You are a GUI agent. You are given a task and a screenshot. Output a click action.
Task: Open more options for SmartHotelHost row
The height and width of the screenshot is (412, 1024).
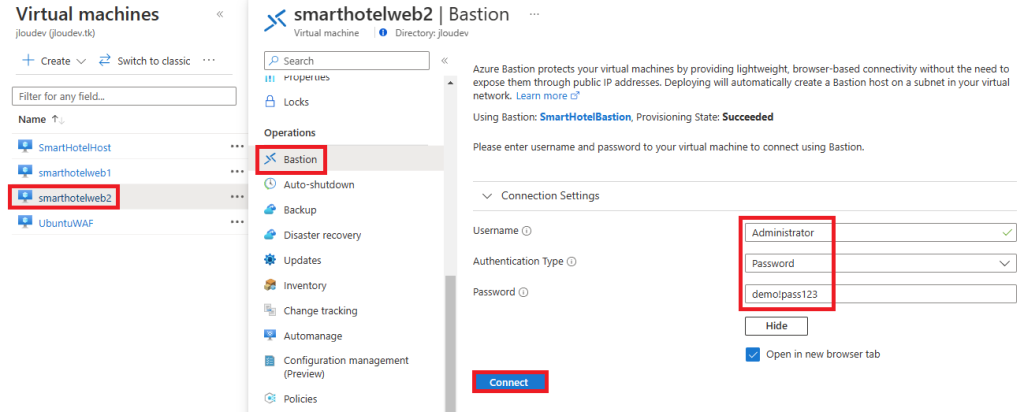coord(237,146)
